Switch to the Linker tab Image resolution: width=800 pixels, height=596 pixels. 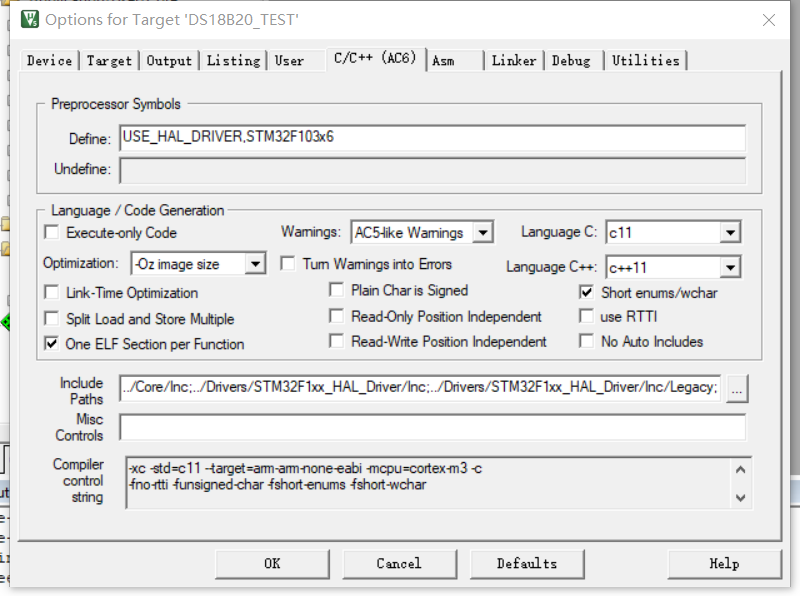(x=514, y=61)
